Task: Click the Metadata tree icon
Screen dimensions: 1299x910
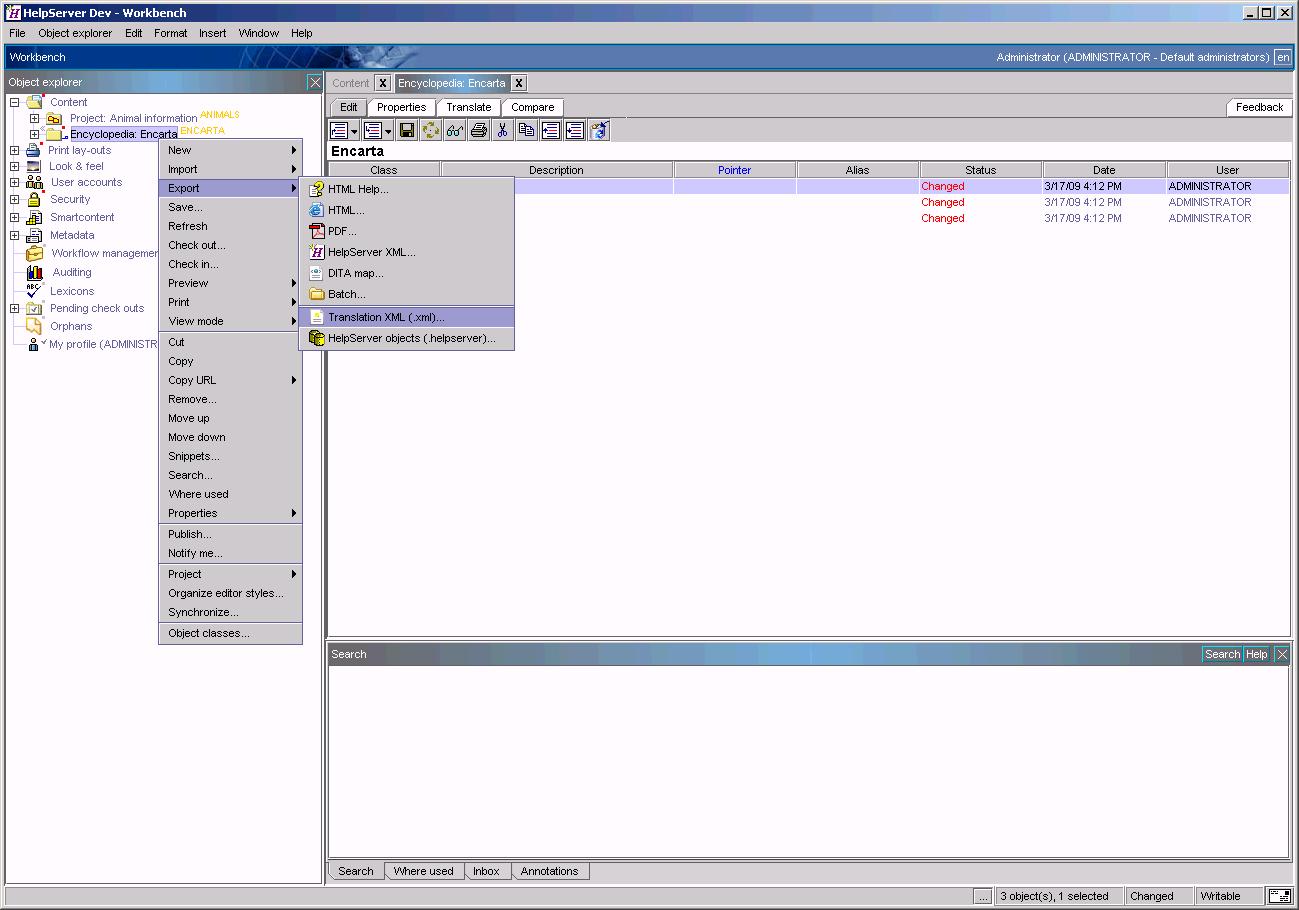Action: [x=34, y=235]
